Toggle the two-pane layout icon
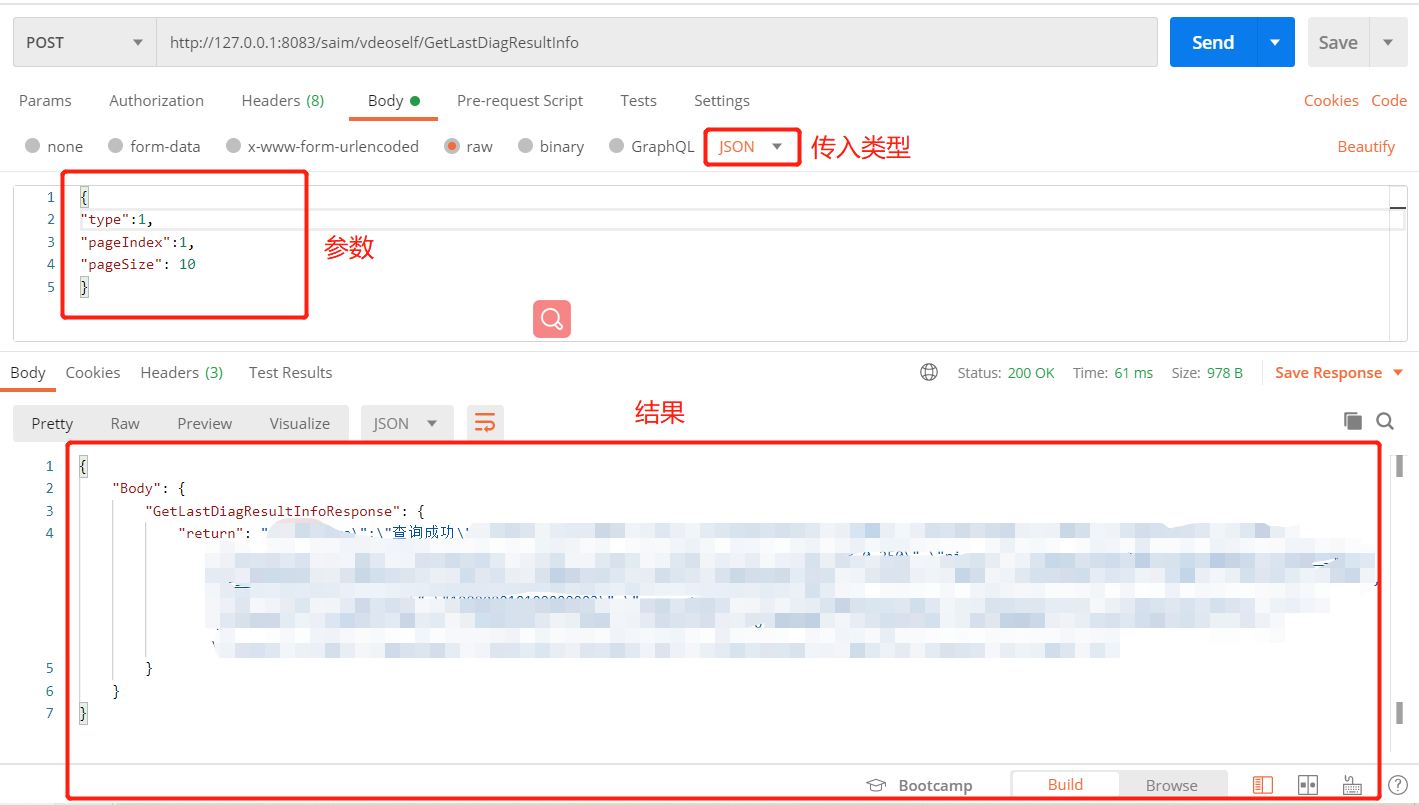Screen dimensions: 1419x805 (x=1263, y=784)
